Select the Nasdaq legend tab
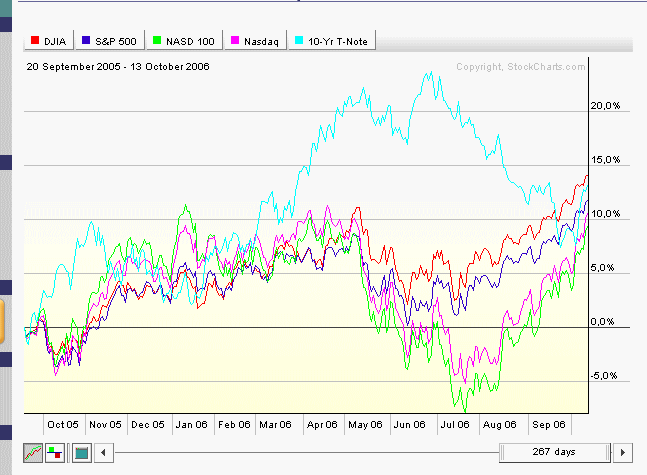This screenshot has height=475, width=647. pyautogui.click(x=255, y=40)
